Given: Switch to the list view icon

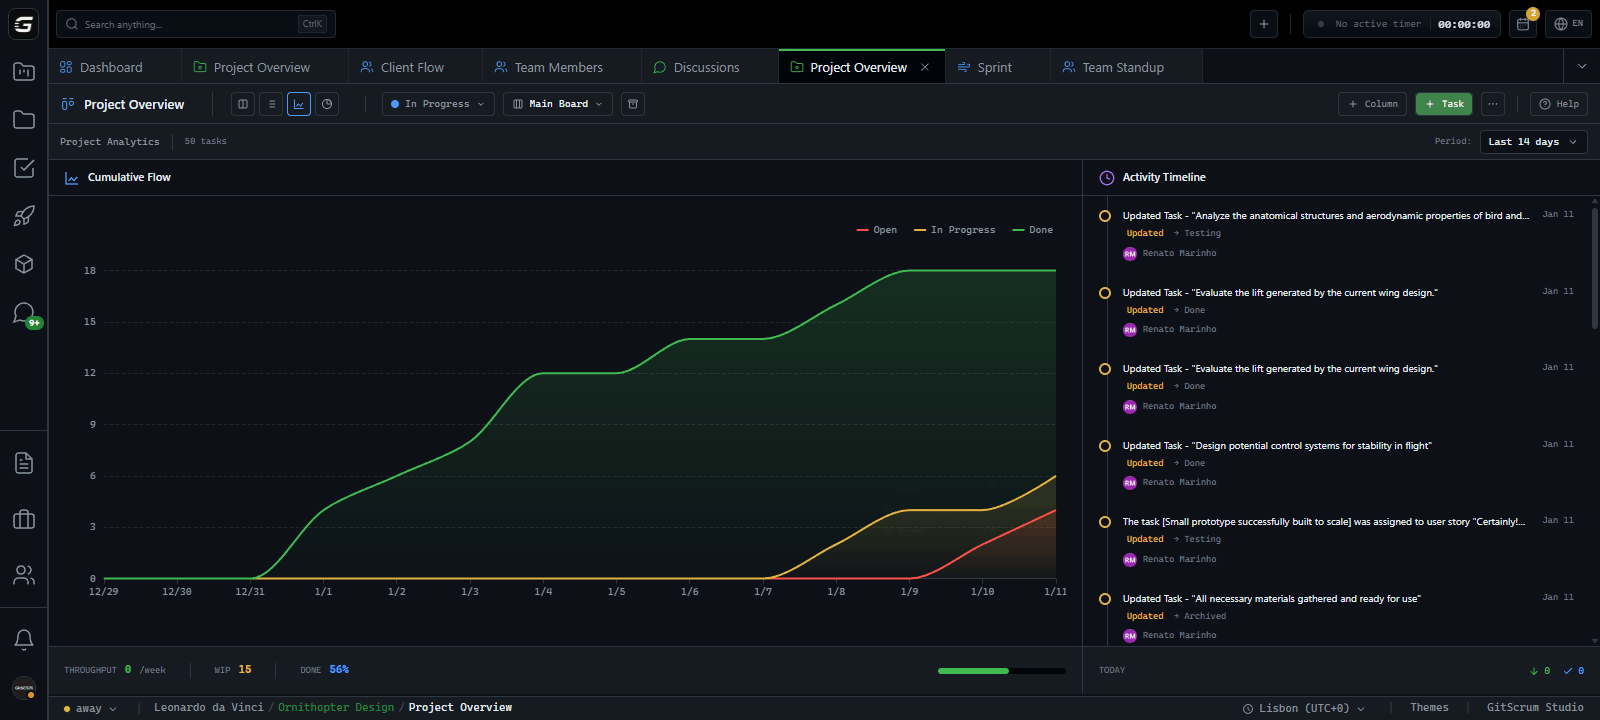Looking at the screenshot, I should (271, 104).
